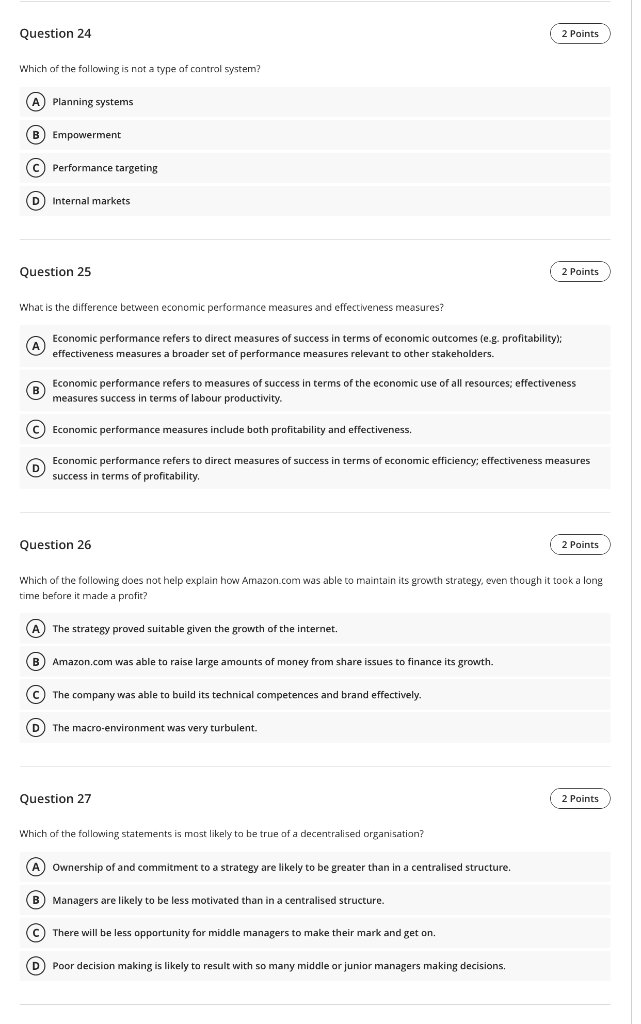
Task: Click the 'Question 25' heading
Action: coord(55,271)
